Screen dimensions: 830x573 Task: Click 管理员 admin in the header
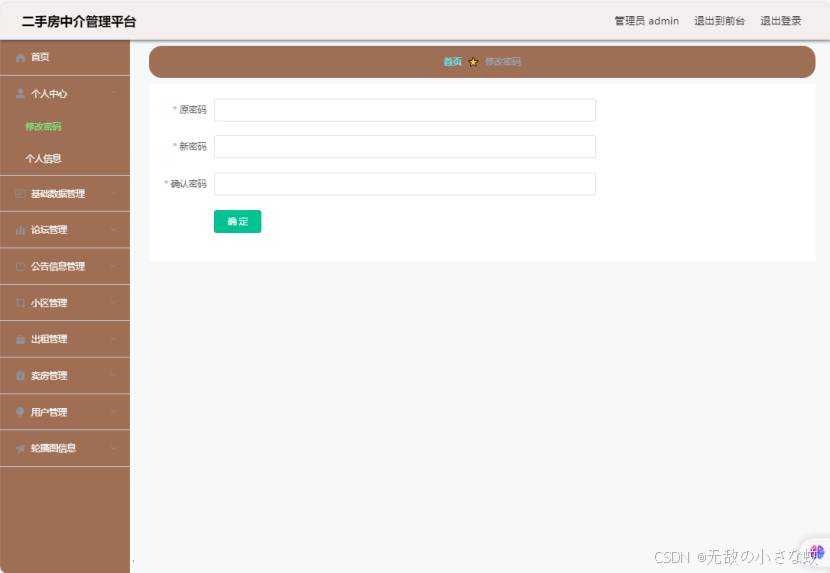point(646,21)
